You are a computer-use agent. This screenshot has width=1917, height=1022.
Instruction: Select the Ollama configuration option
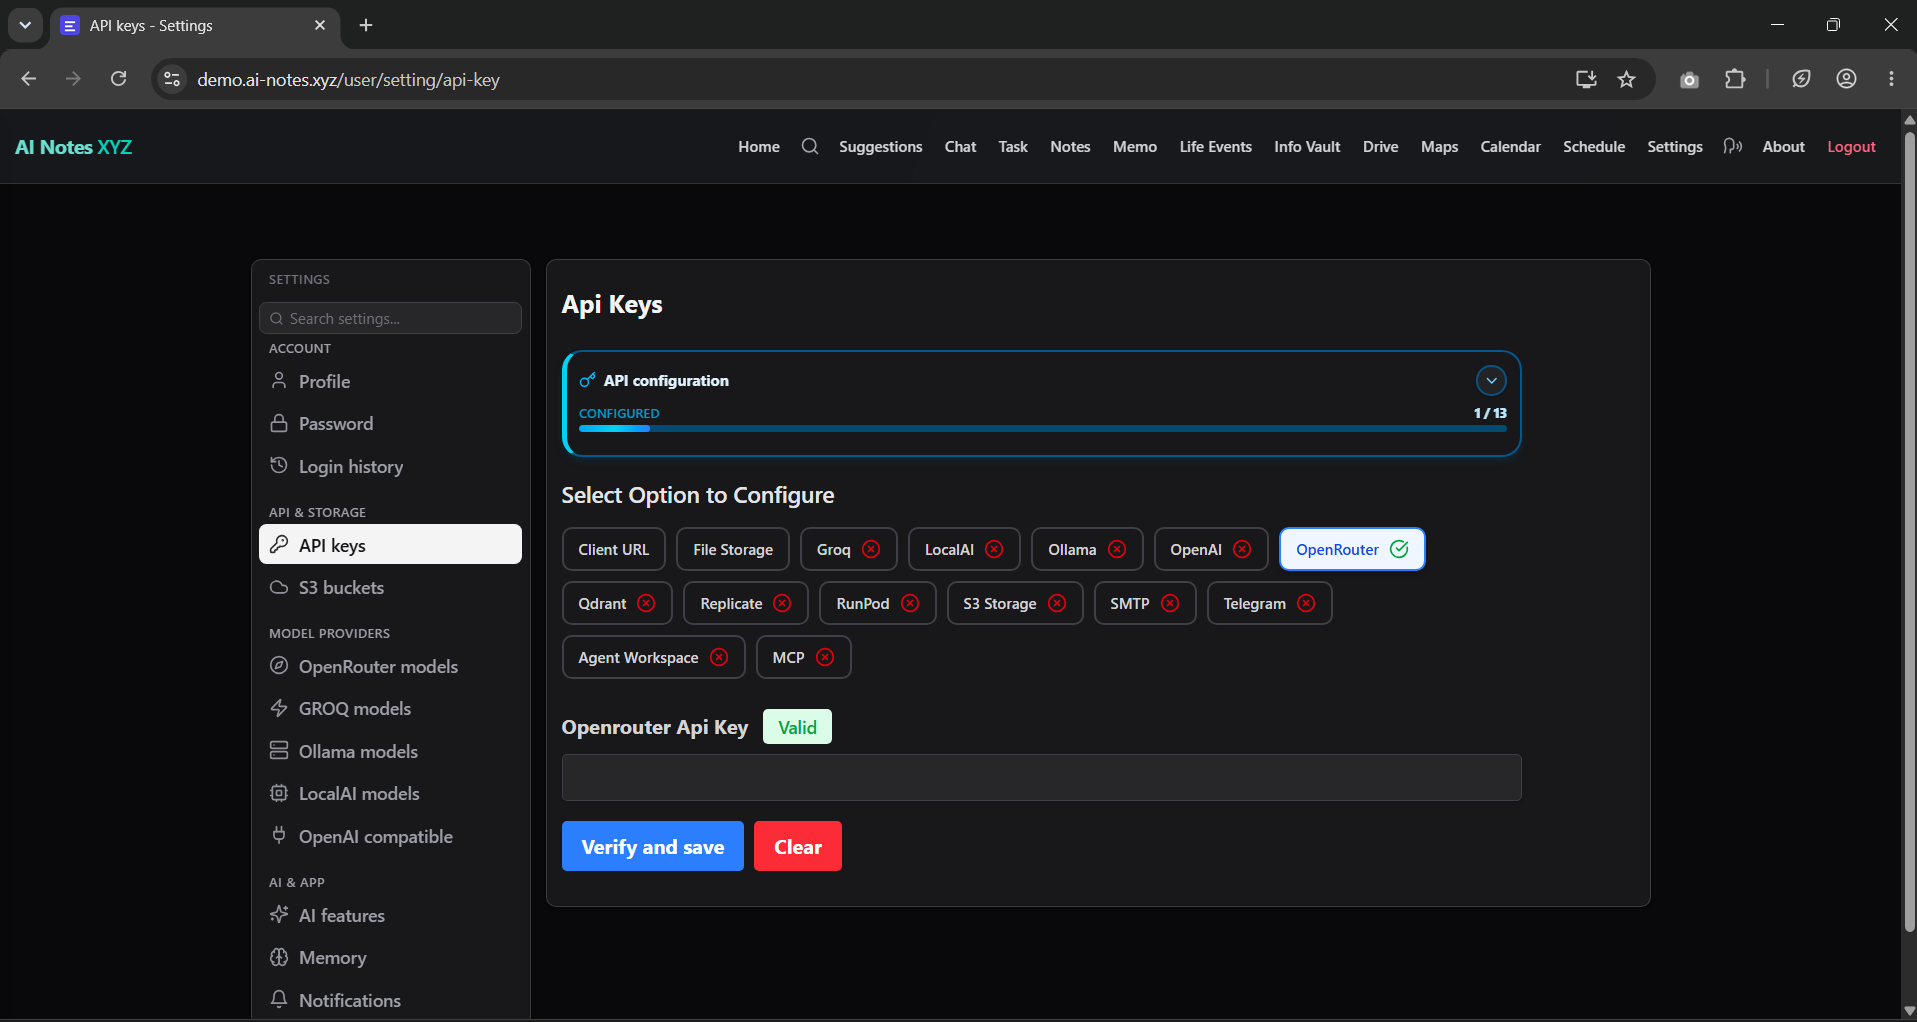pos(1087,549)
